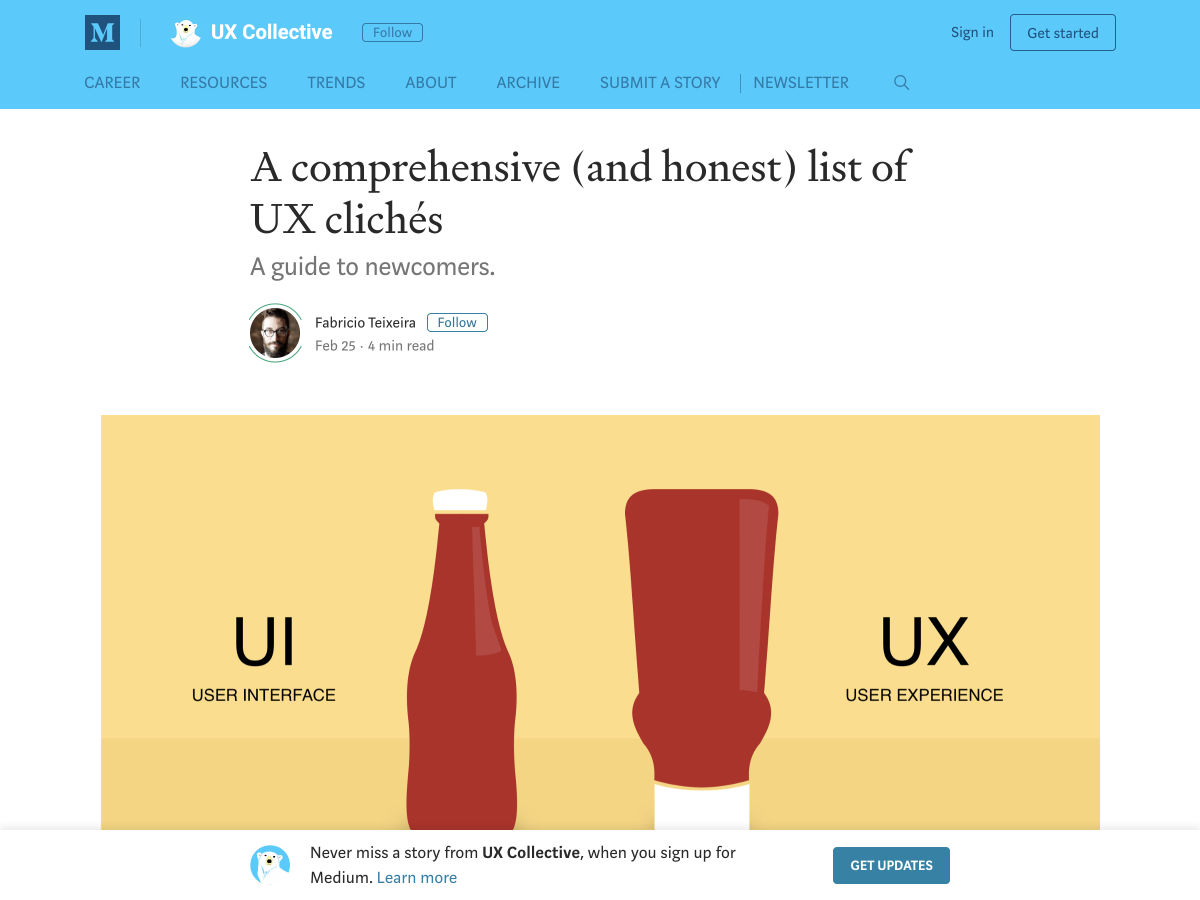Open the ARCHIVE menu item
This screenshot has width=1200, height=900.
528,83
